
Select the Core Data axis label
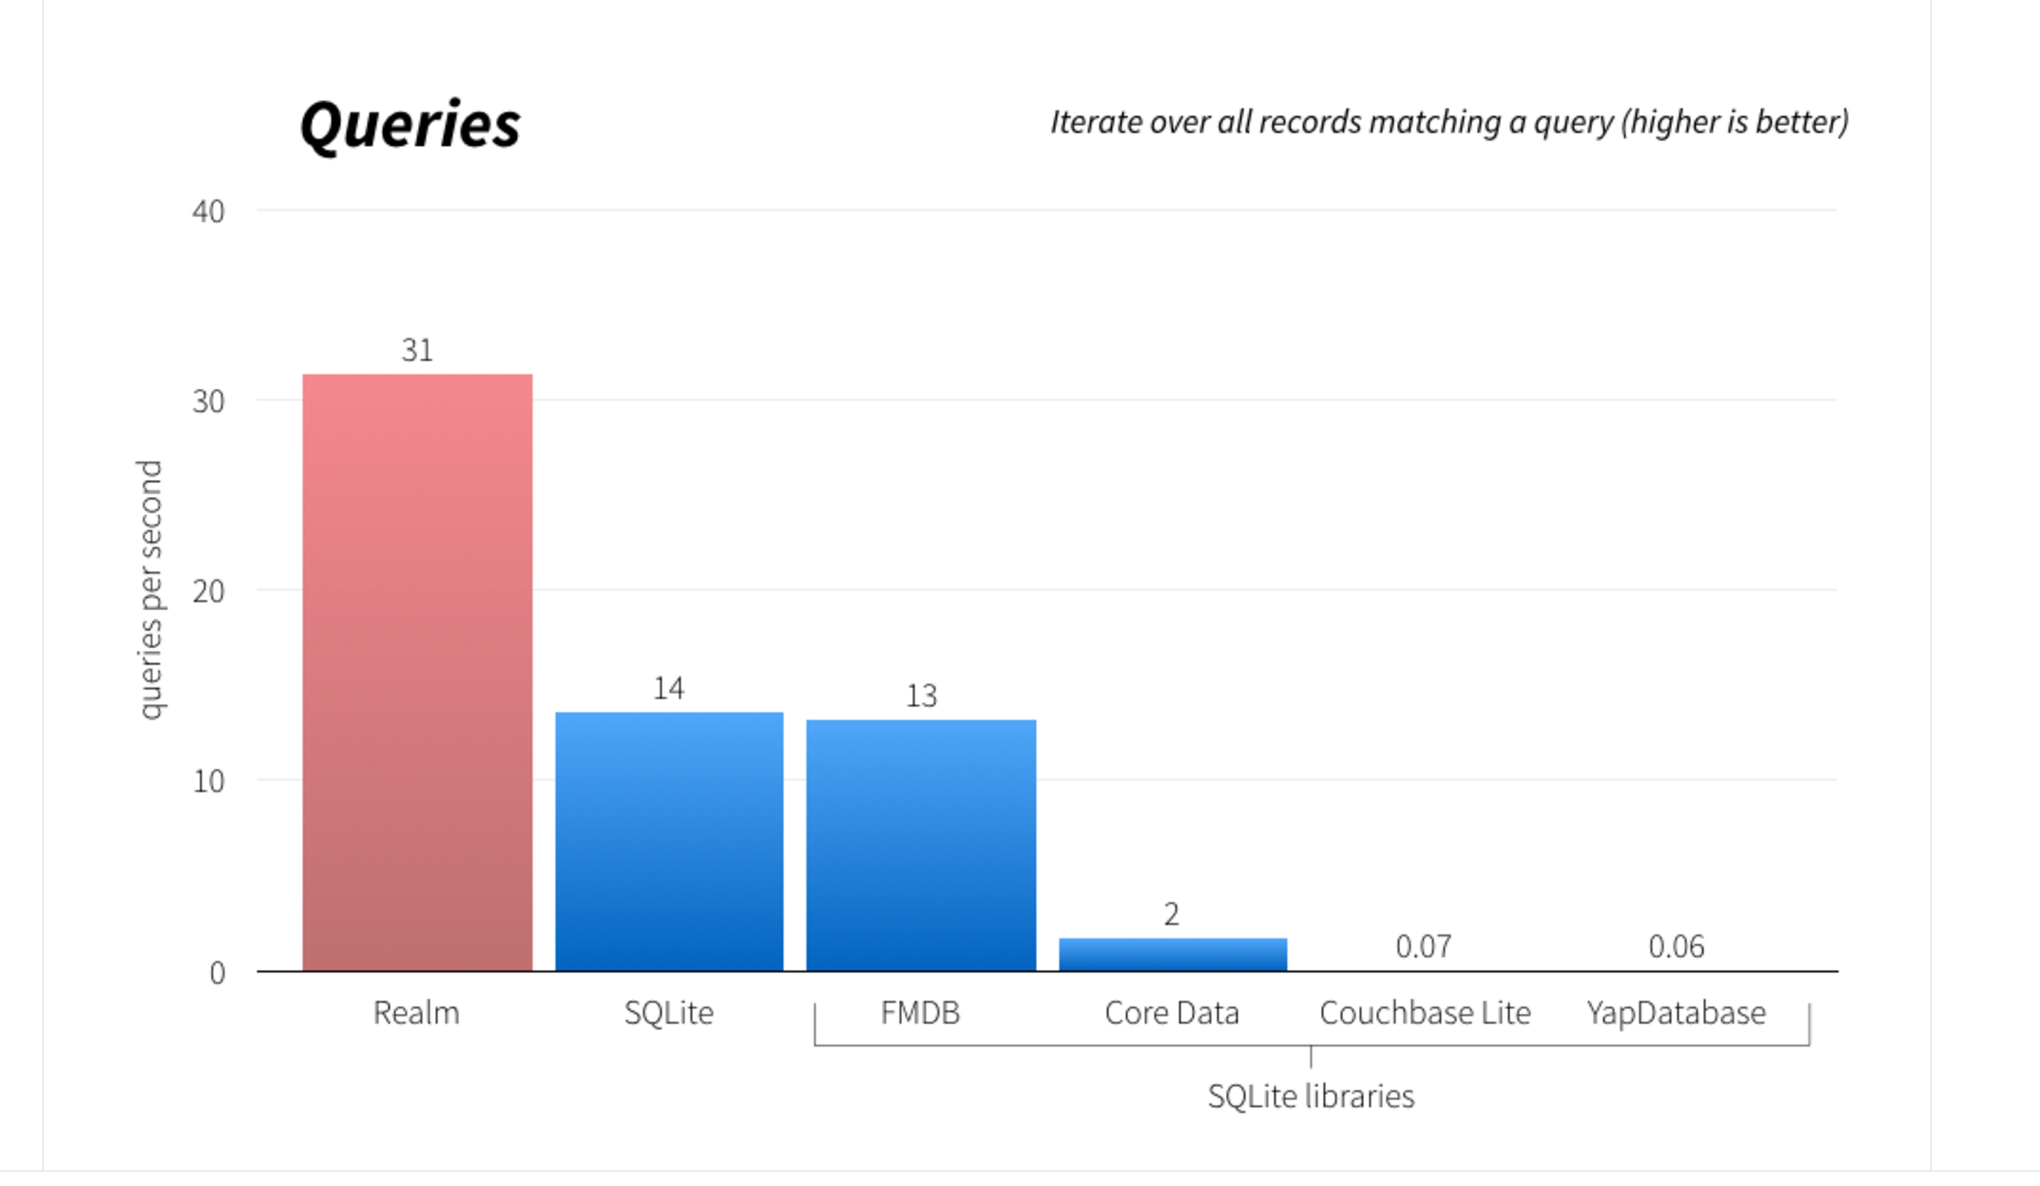(1172, 1013)
